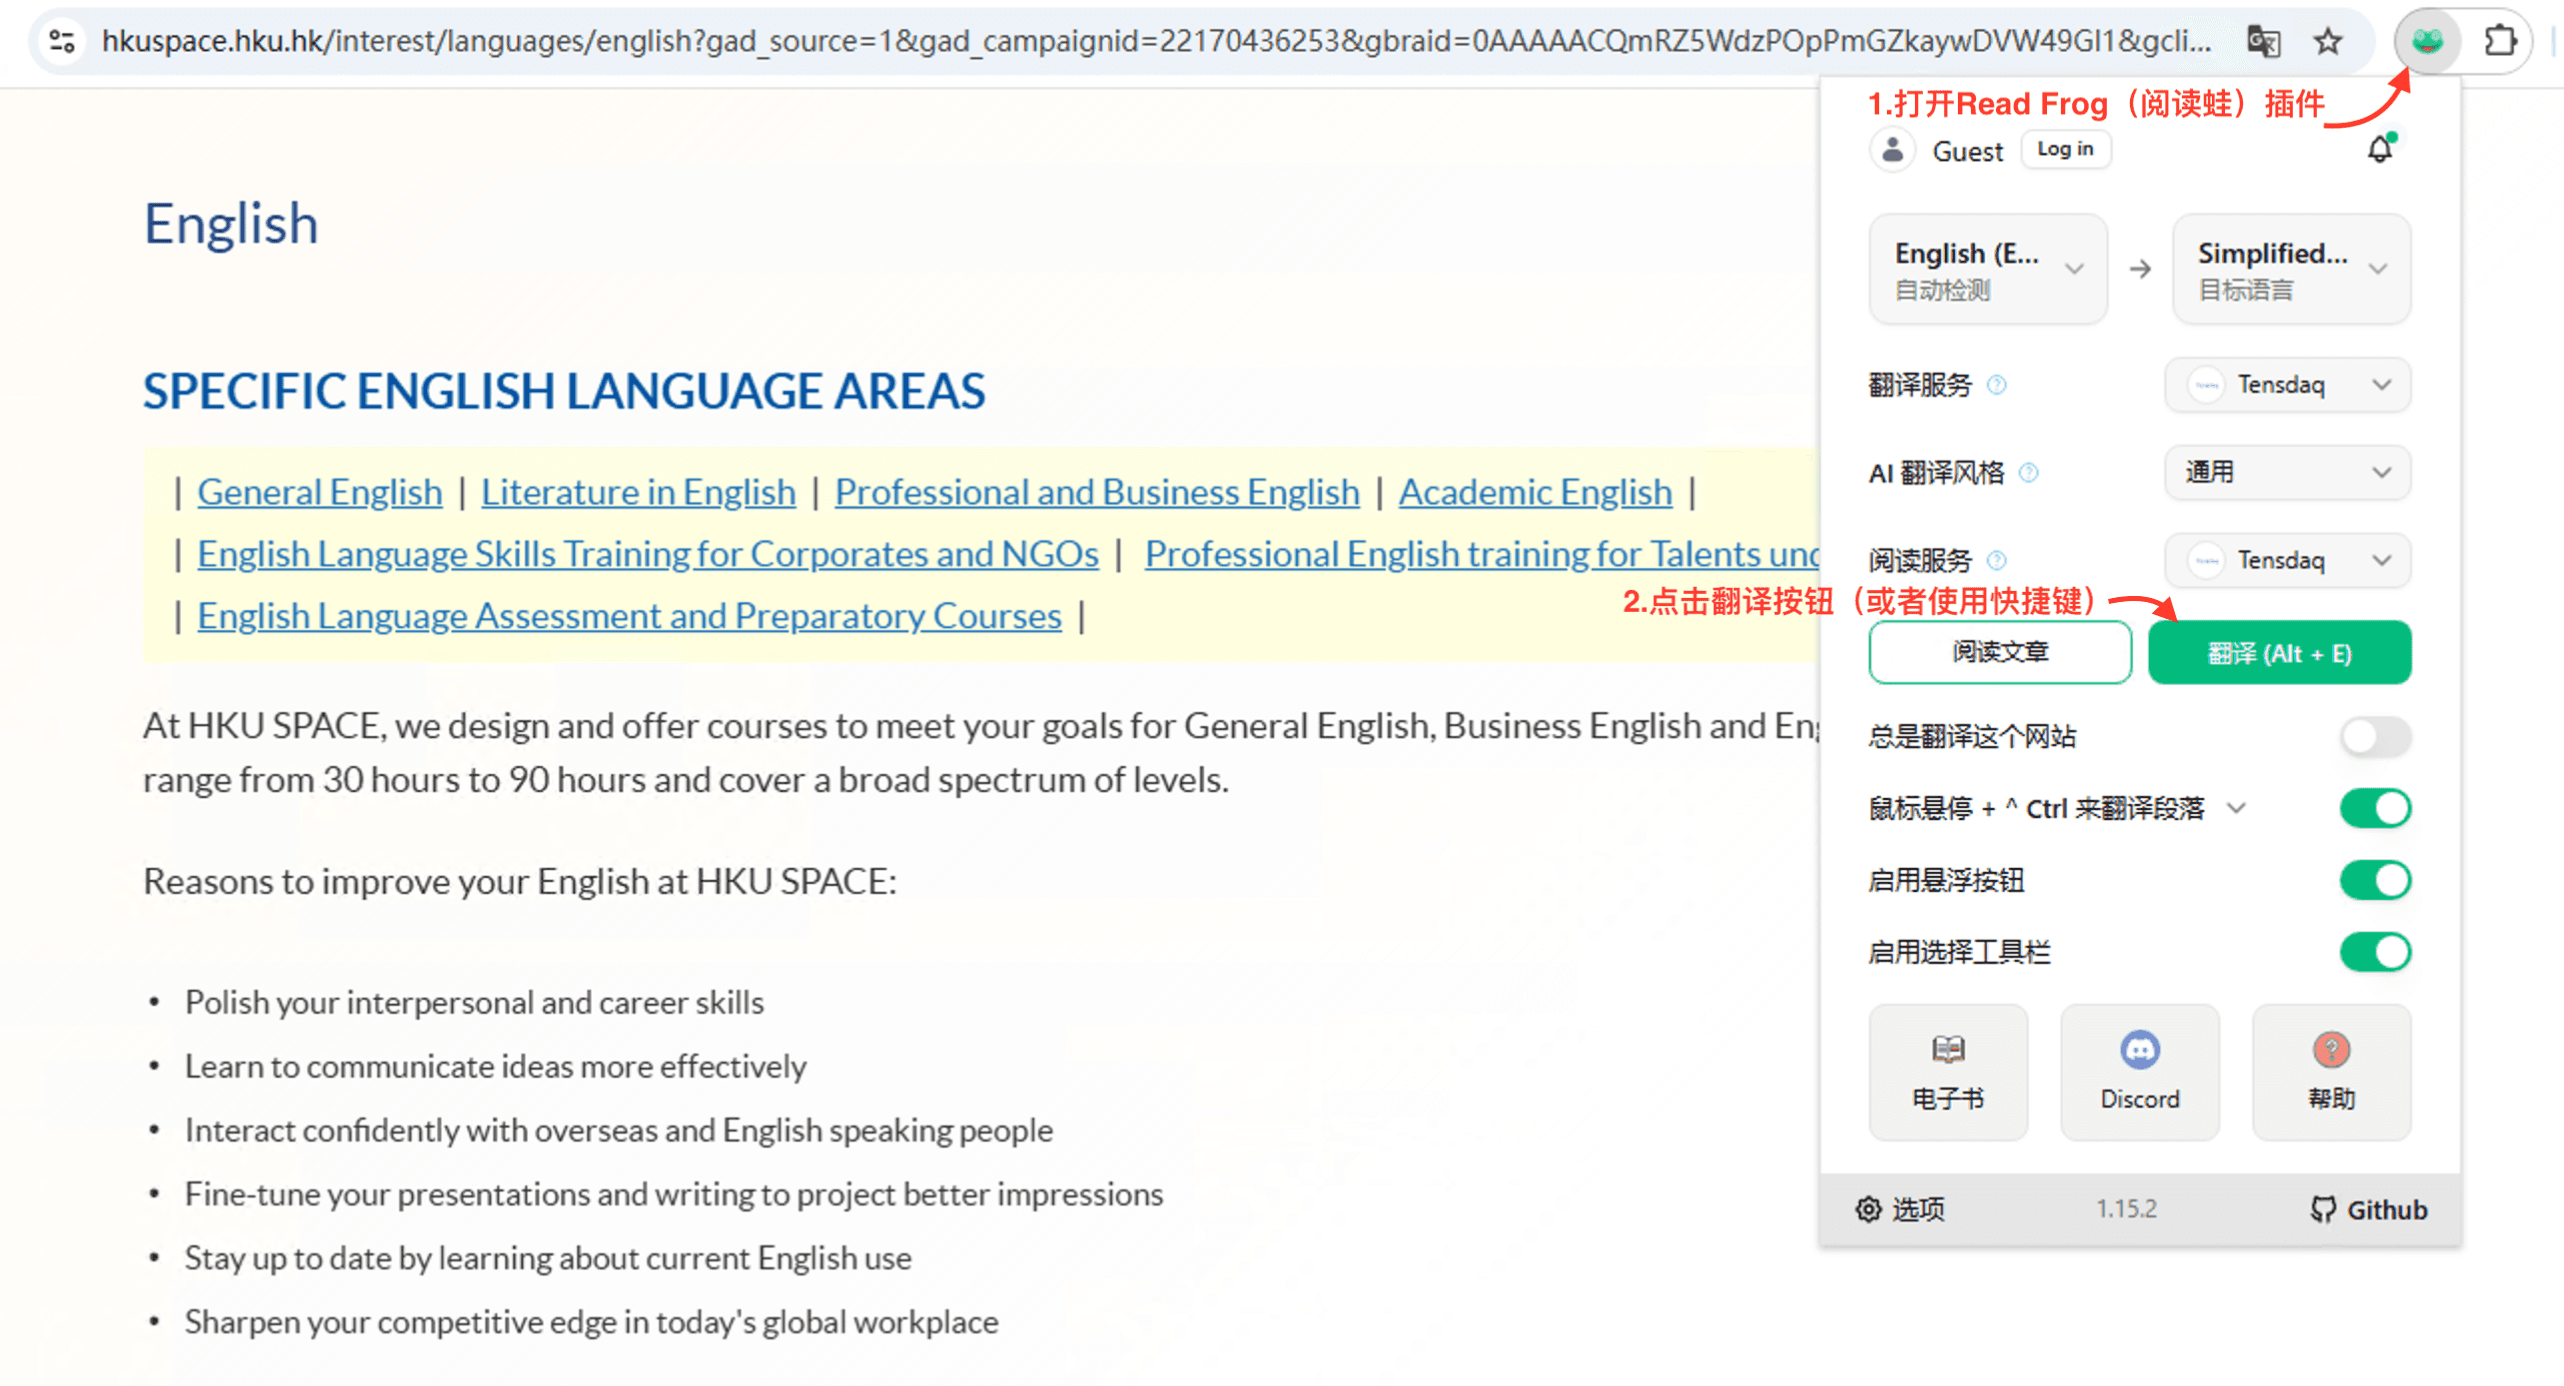Screen dimensions: 2564x1386
Task: Turn off 启用选择工具栏 toggle
Action: [2375, 952]
